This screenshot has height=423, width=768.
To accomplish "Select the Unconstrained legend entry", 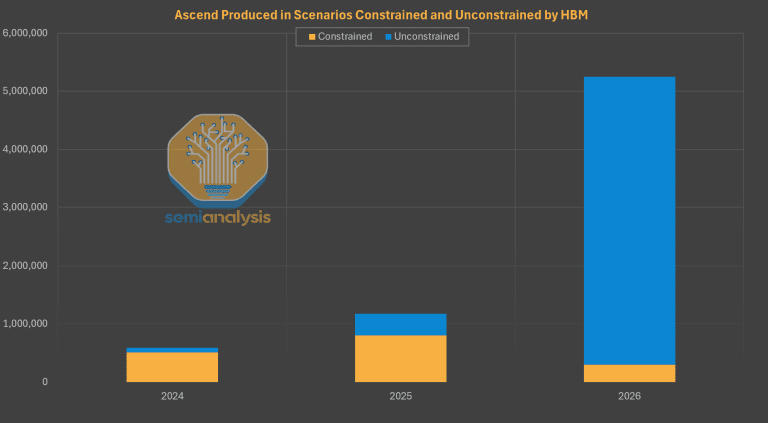I will pyautogui.click(x=422, y=37).
